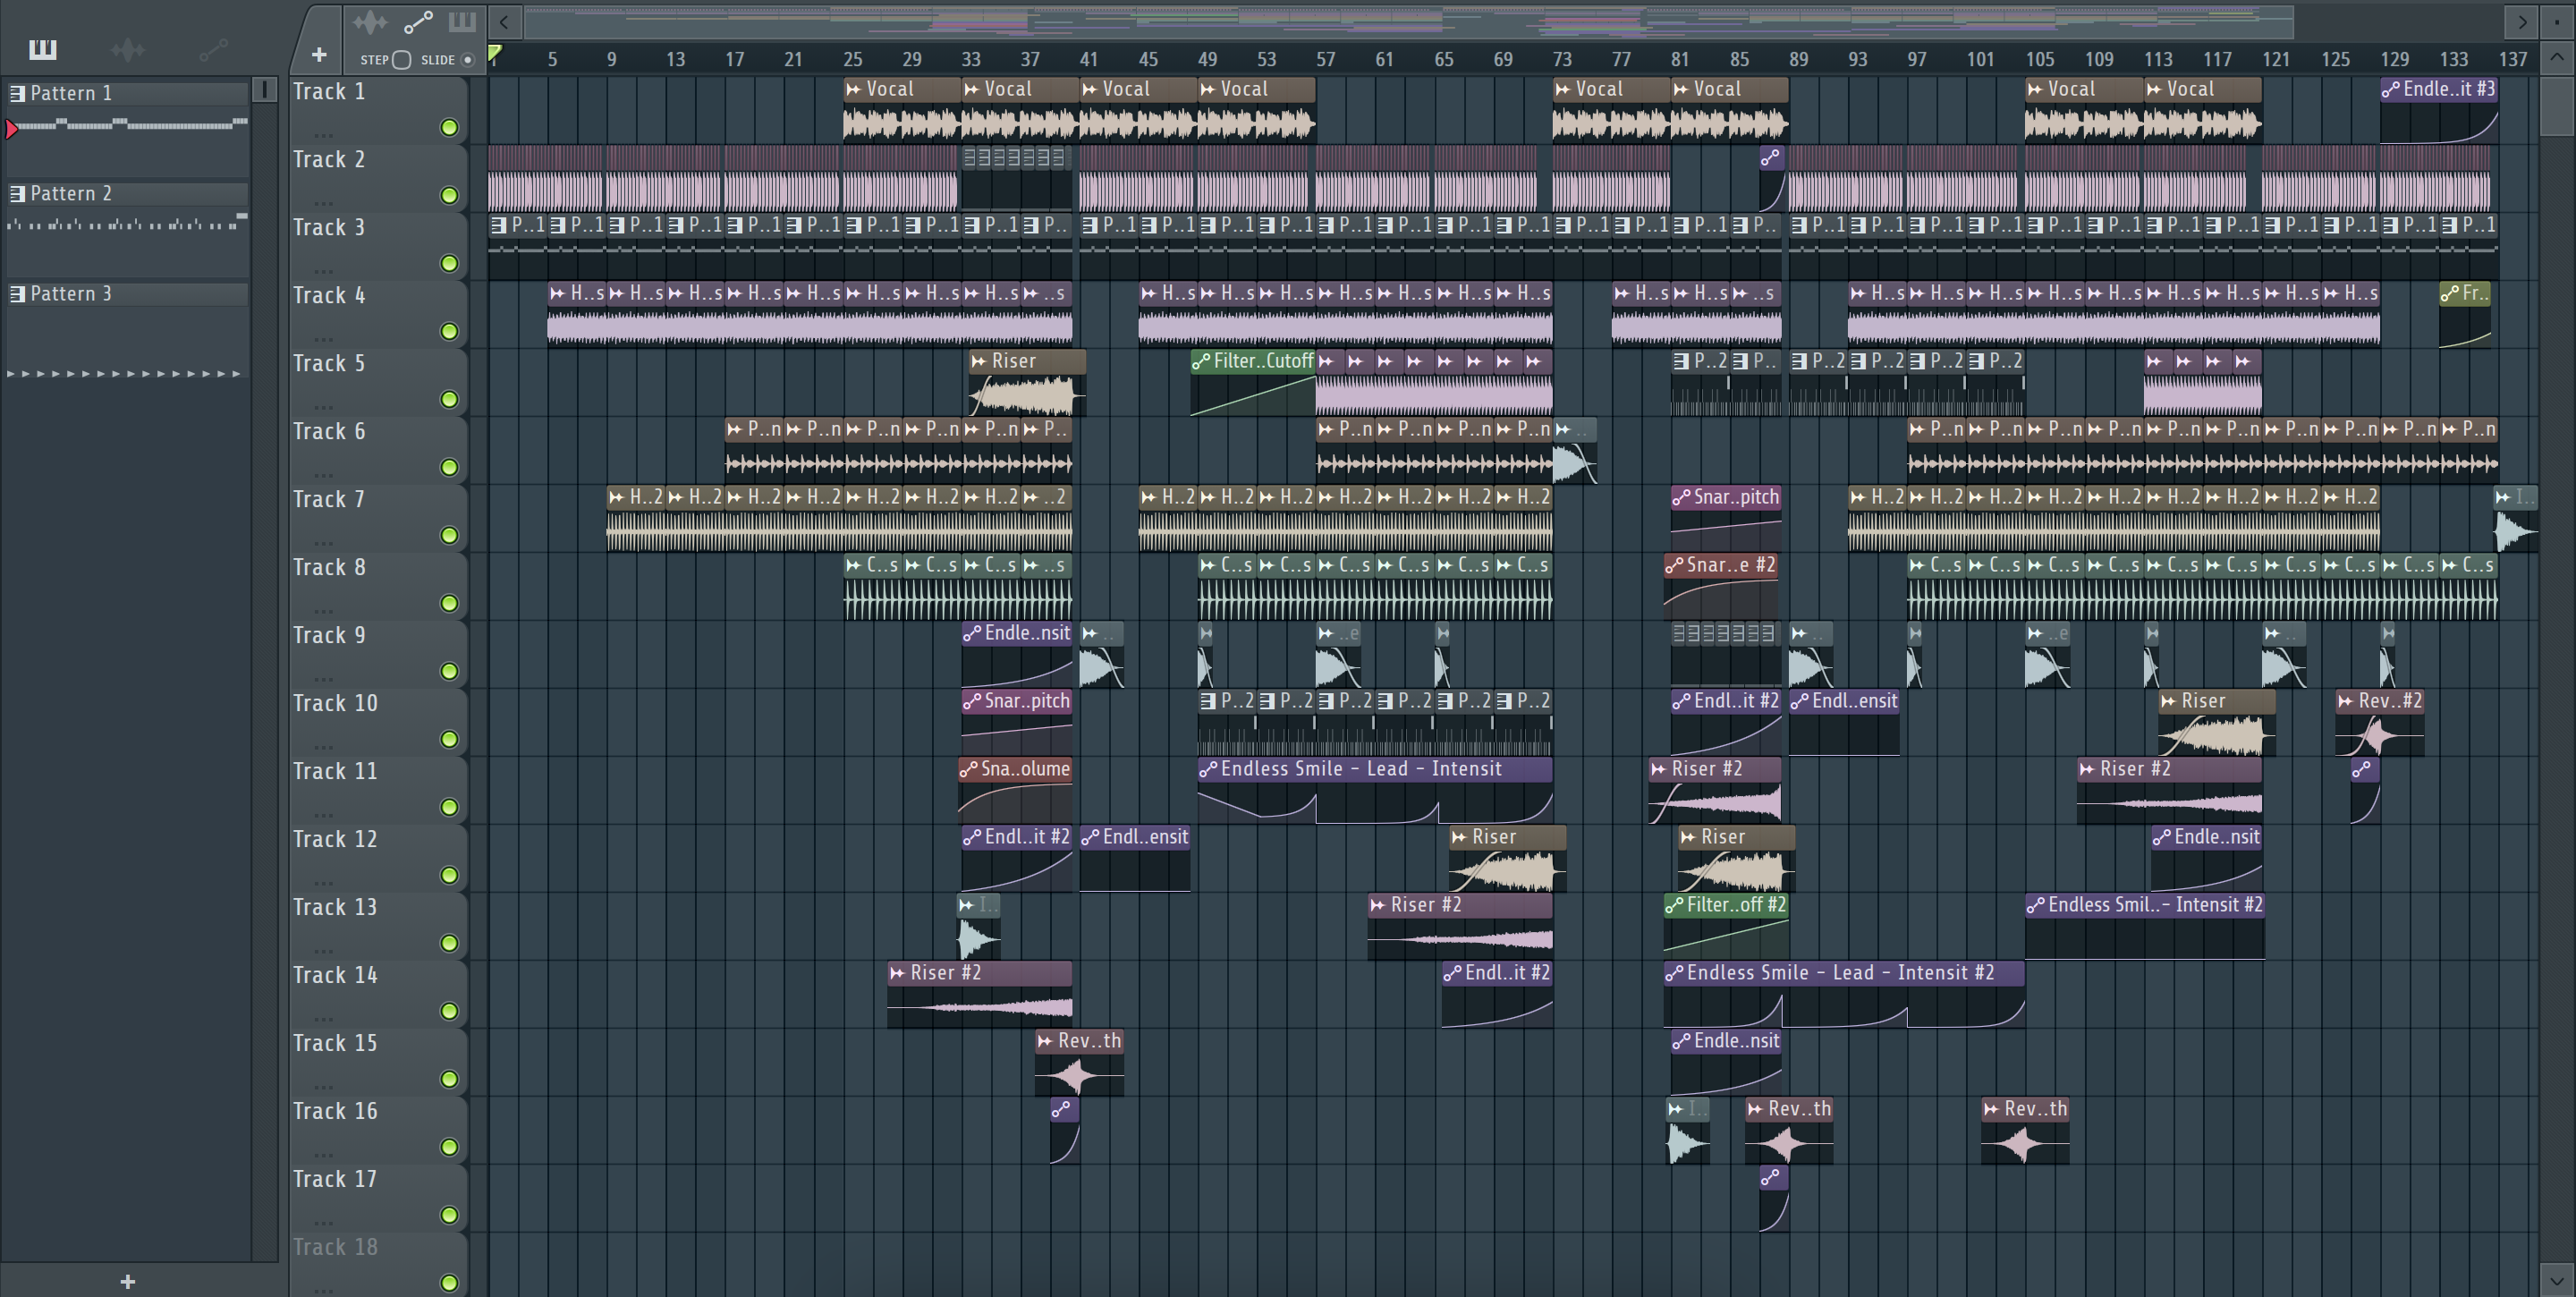Open the Snar..e #2 clip menu on Track 8
Viewport: 2576px width, 1297px height.
tap(1674, 565)
